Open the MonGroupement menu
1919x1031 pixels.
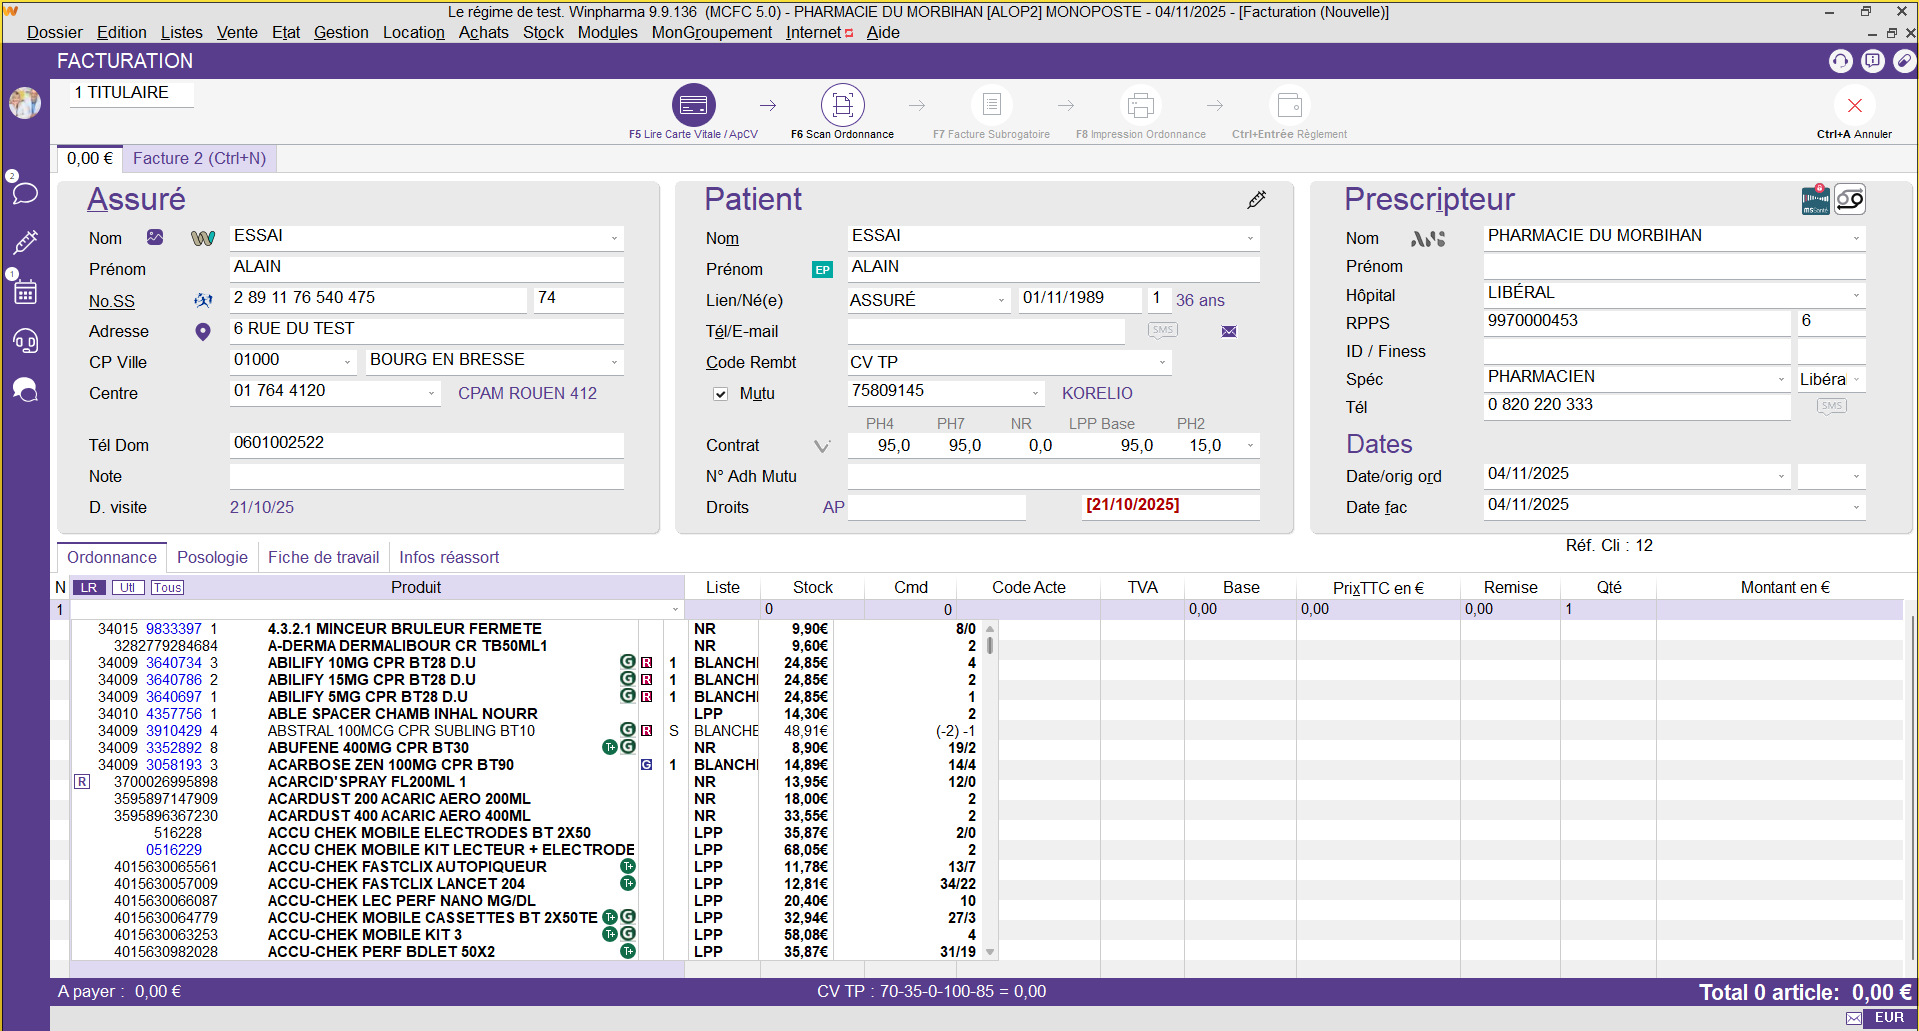pyautogui.click(x=712, y=32)
